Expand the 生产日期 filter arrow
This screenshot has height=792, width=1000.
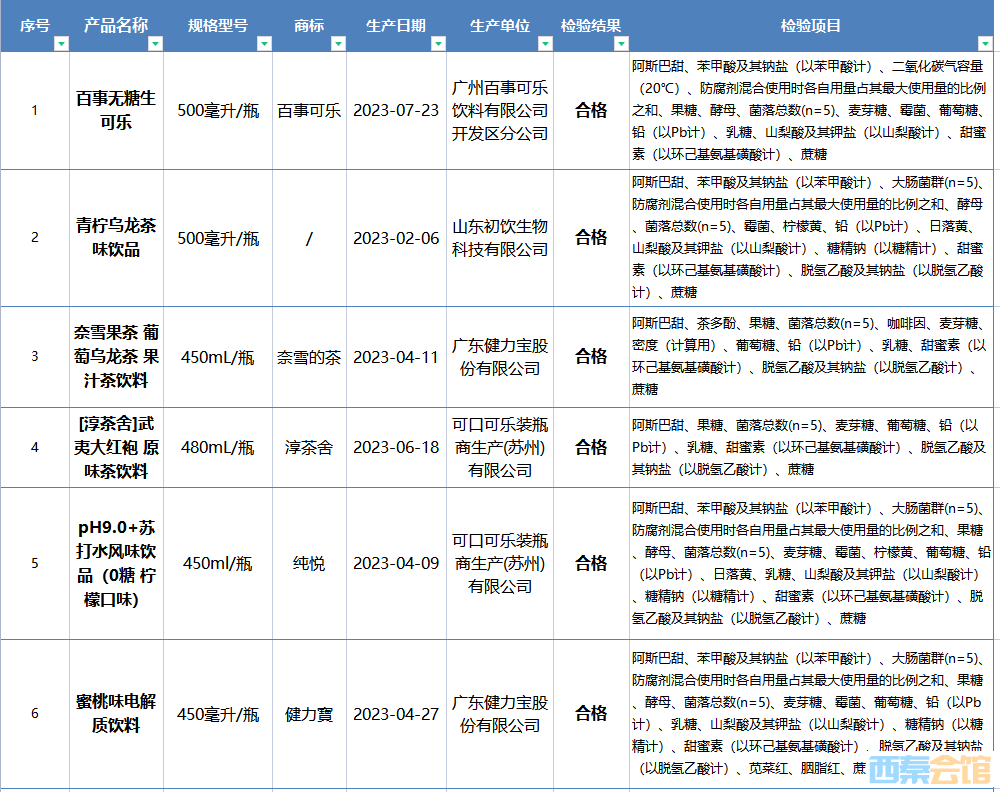[437, 43]
